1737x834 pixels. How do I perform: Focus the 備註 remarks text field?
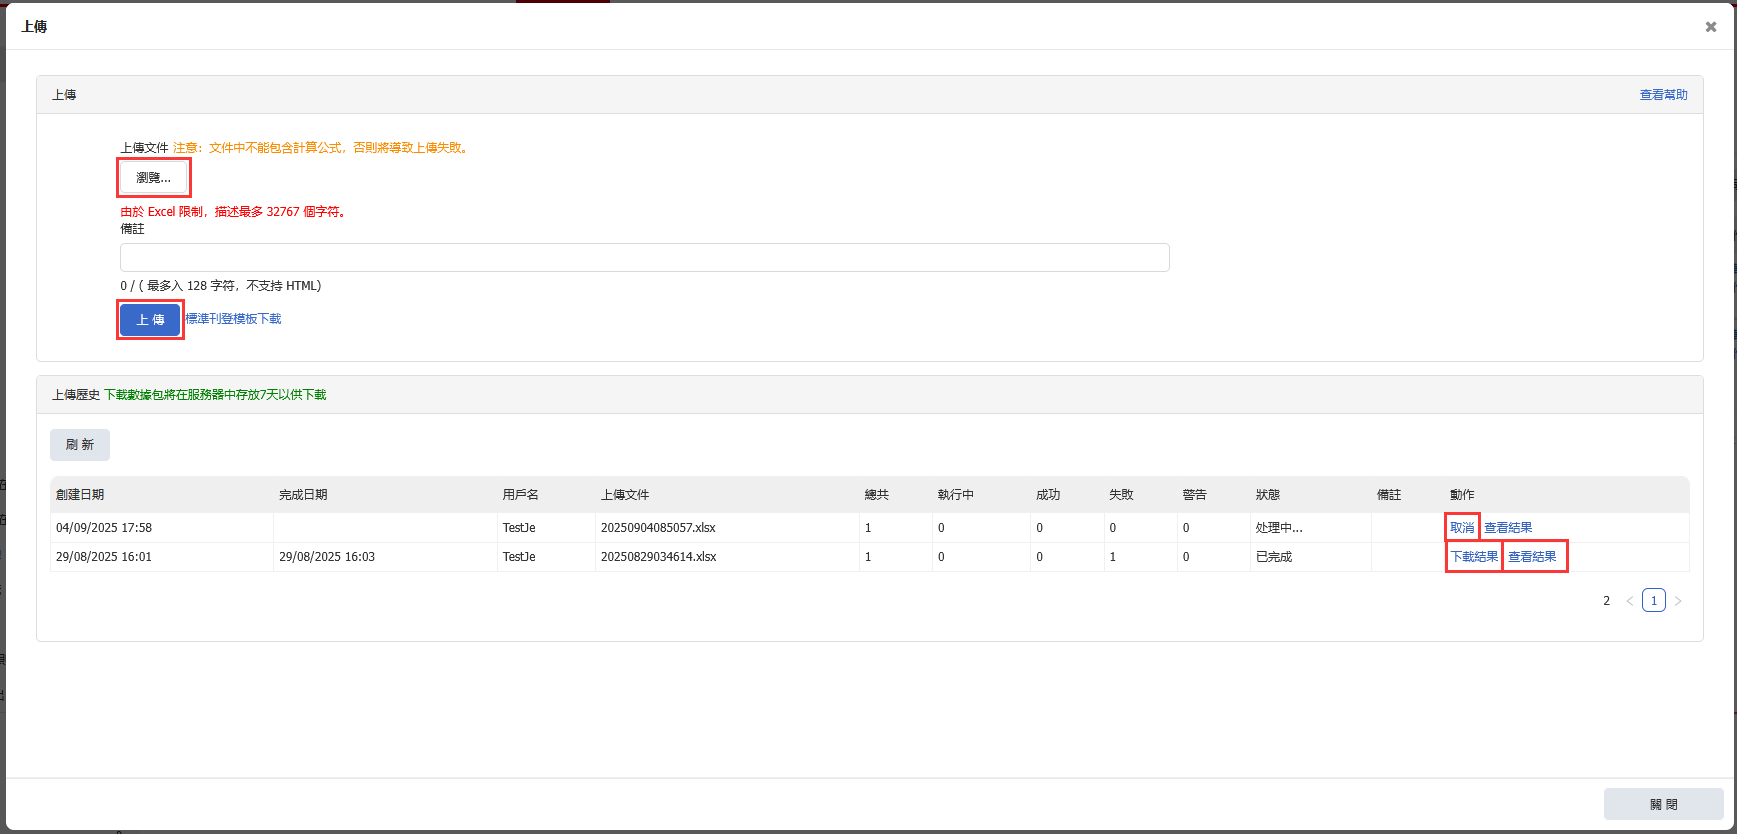pos(644,258)
